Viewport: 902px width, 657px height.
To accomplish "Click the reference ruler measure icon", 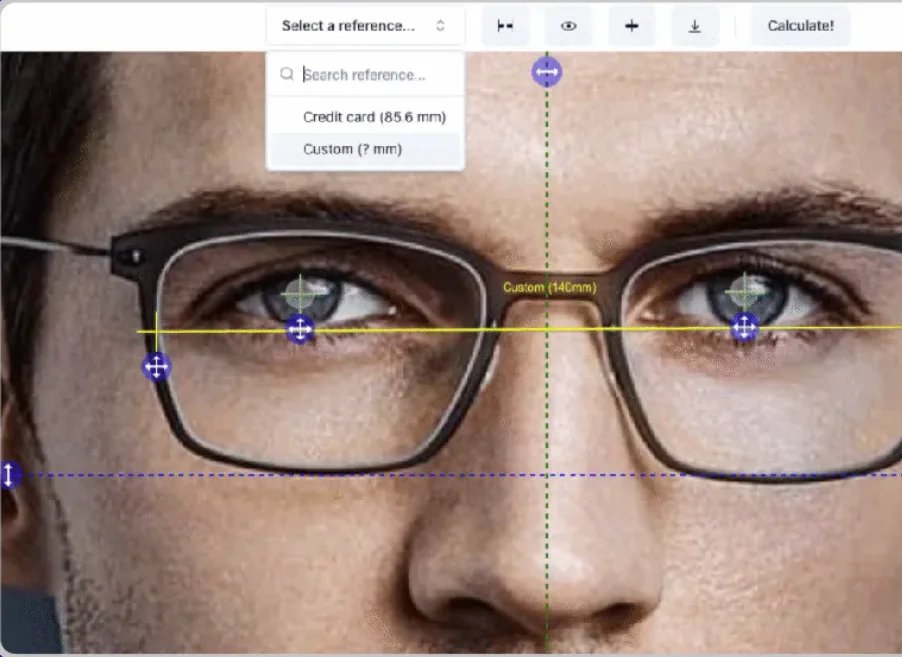I will (x=505, y=26).
